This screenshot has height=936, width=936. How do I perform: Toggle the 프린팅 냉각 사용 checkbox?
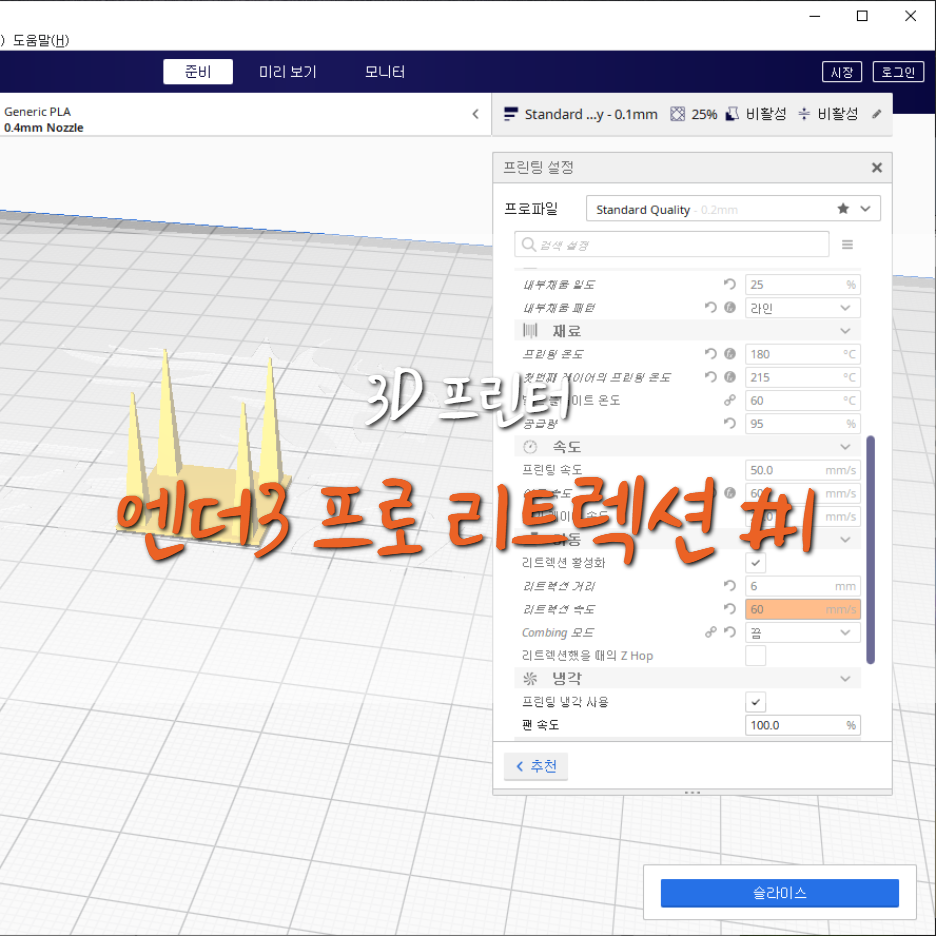[x=755, y=702]
